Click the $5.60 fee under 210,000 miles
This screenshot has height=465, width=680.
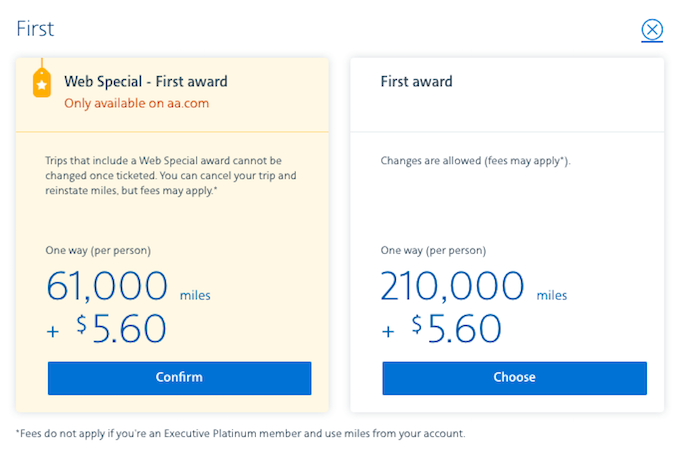[x=456, y=329]
